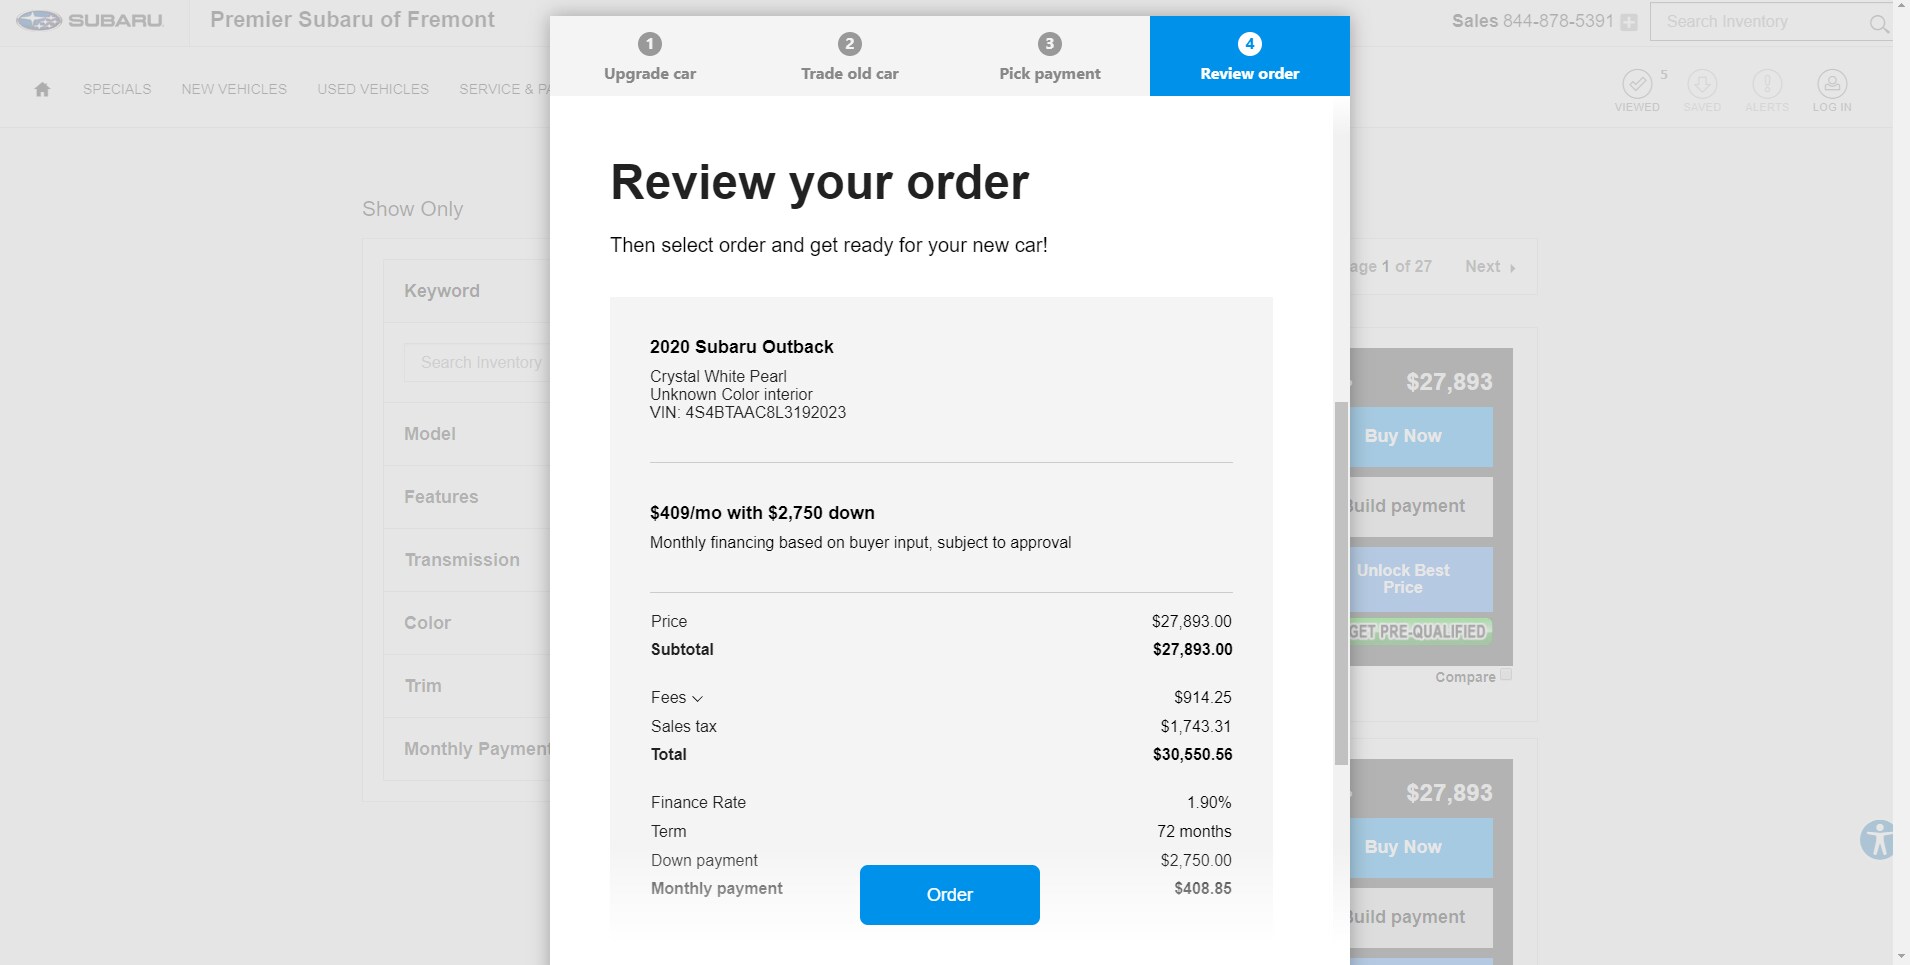
Task: Click the 72 months term value
Action: pos(1194,832)
